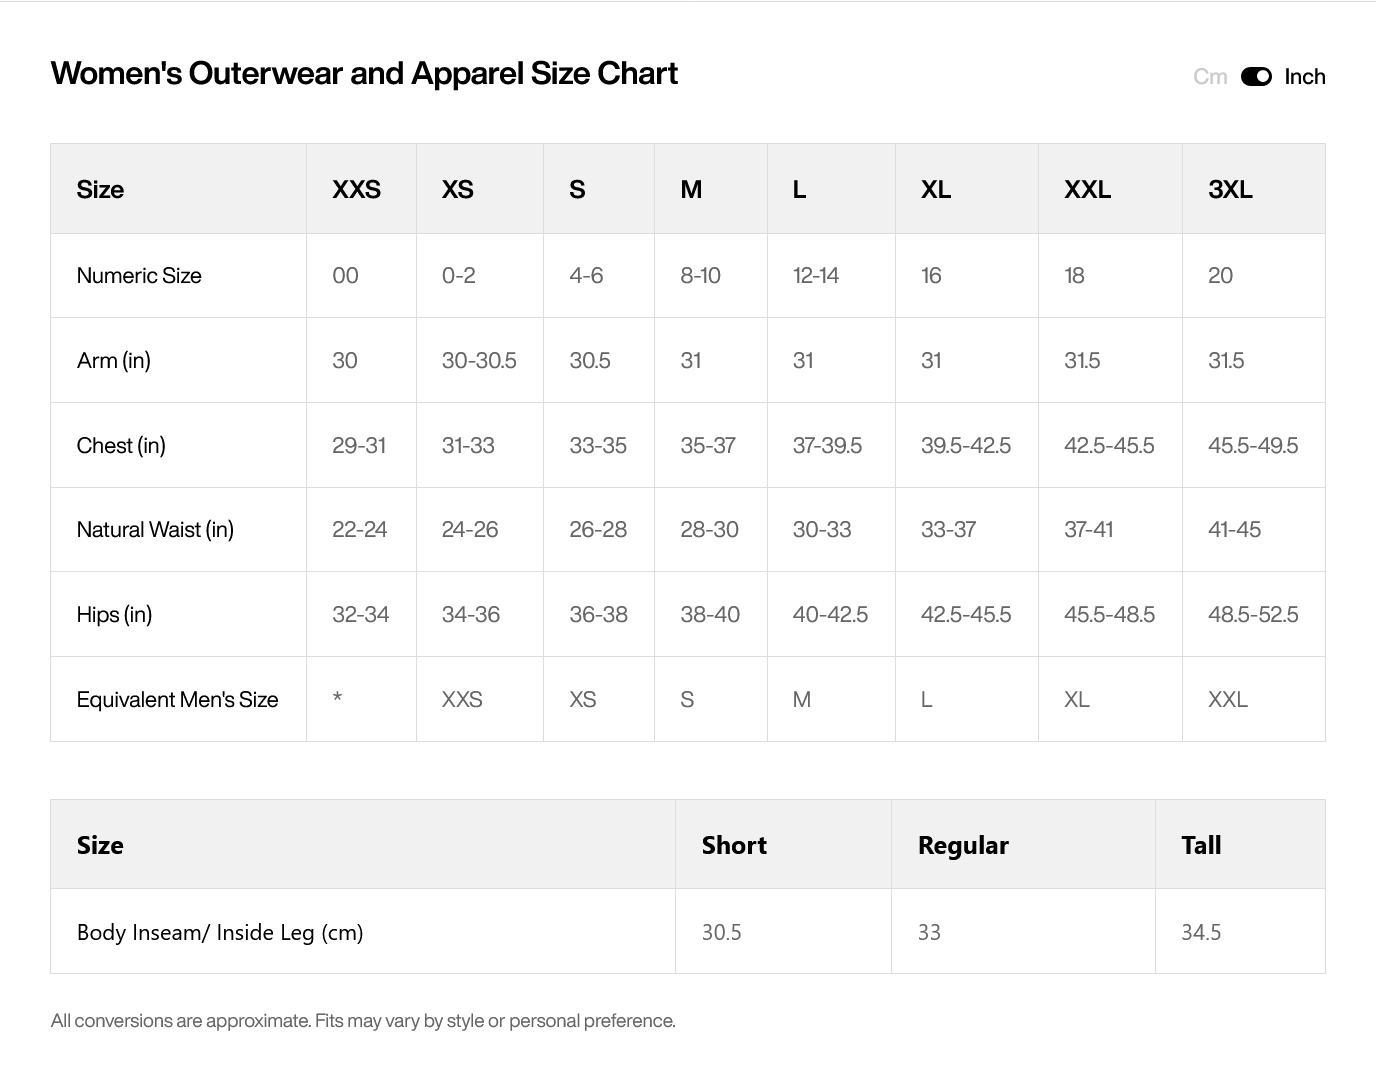The image size is (1376, 1083).
Task: Click the XXS size column header
Action: (356, 189)
